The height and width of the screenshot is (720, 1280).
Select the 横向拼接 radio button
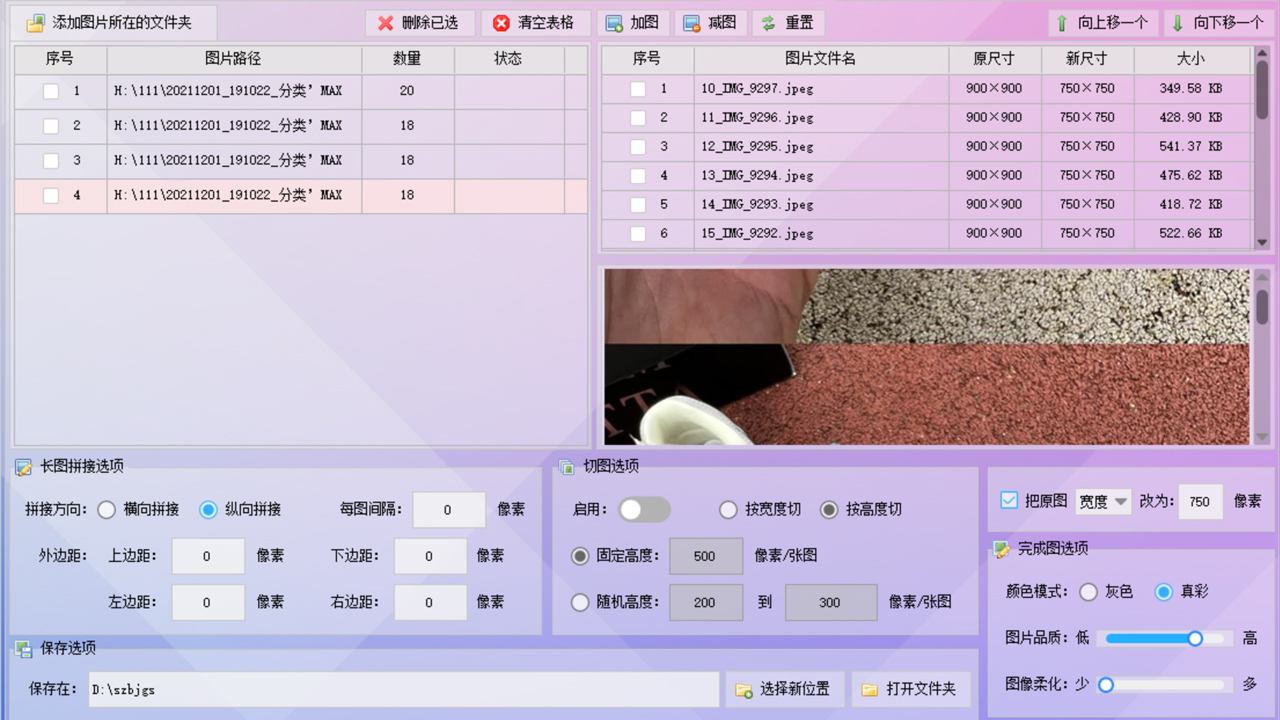pos(107,509)
